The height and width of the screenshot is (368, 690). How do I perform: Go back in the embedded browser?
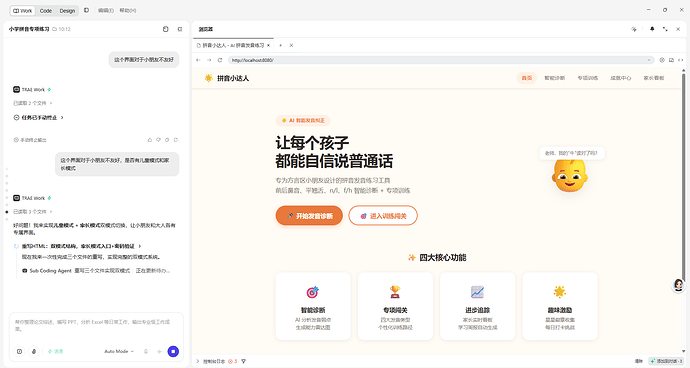tap(198, 60)
